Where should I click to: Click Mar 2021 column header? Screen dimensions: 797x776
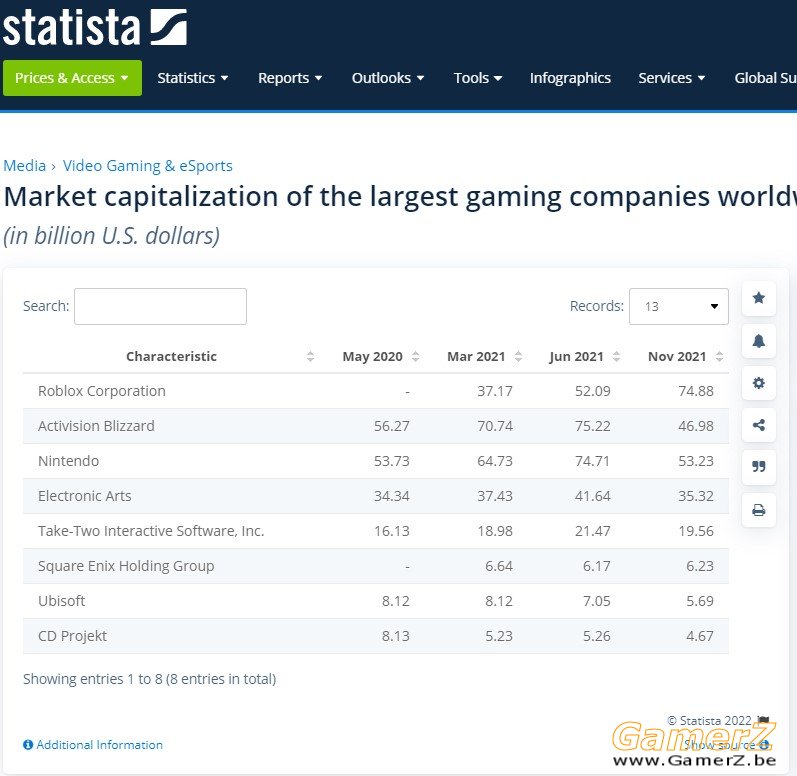476,356
